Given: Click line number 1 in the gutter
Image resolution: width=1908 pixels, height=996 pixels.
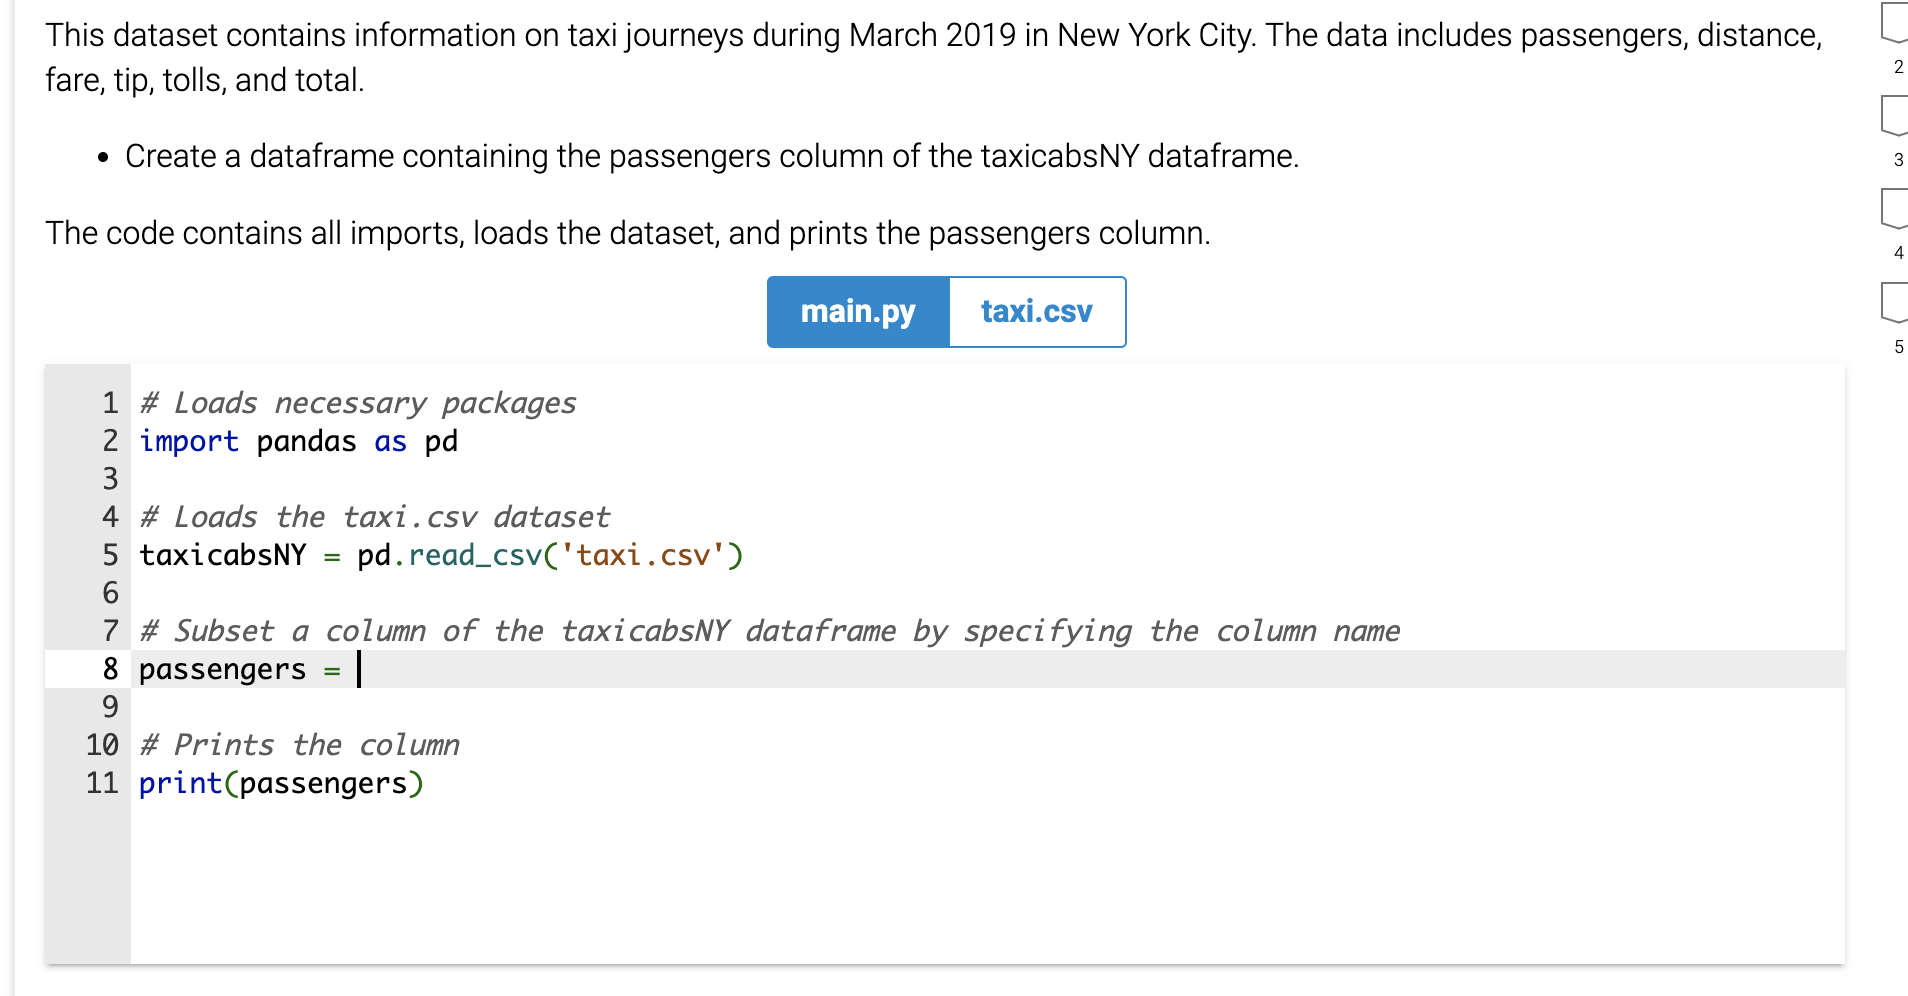Looking at the screenshot, I should 109,402.
